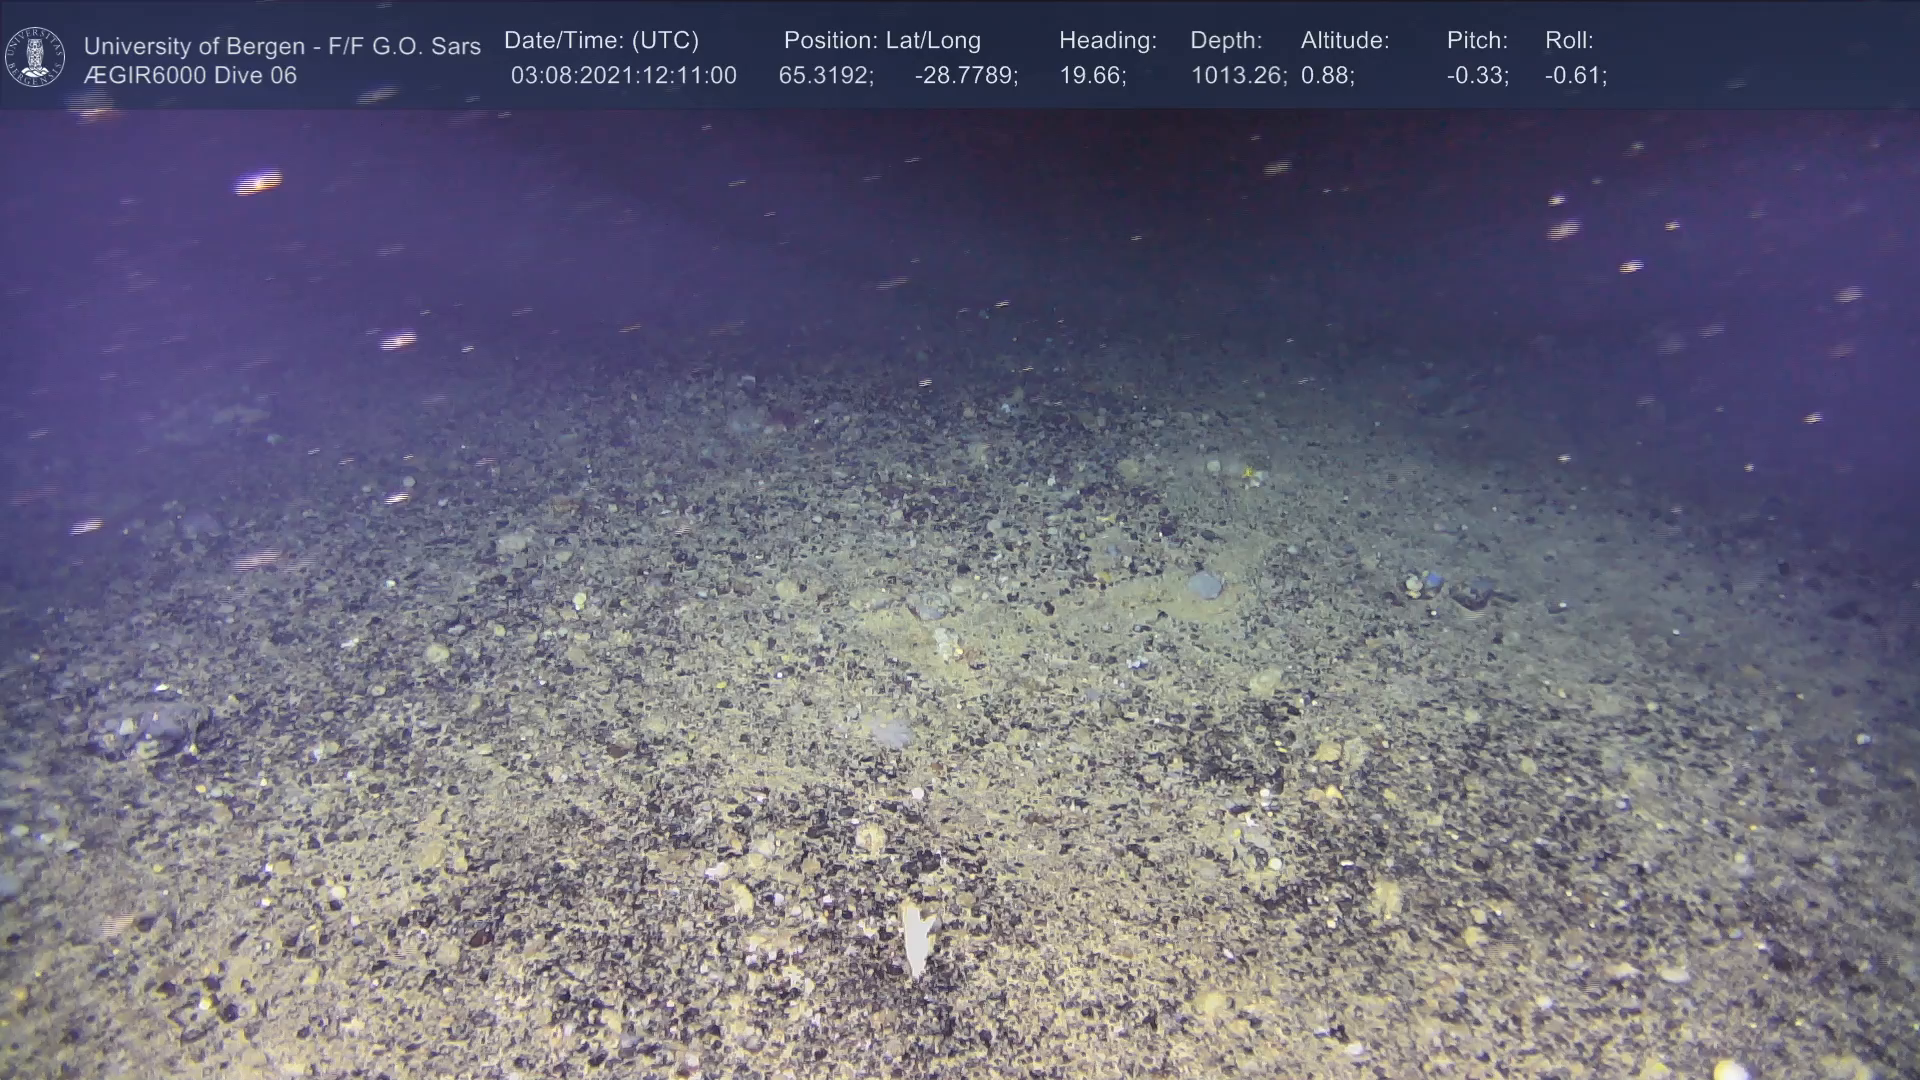Click the University of Bergen vessel title text
The height and width of the screenshot is (1080, 1920).
pos(282,46)
